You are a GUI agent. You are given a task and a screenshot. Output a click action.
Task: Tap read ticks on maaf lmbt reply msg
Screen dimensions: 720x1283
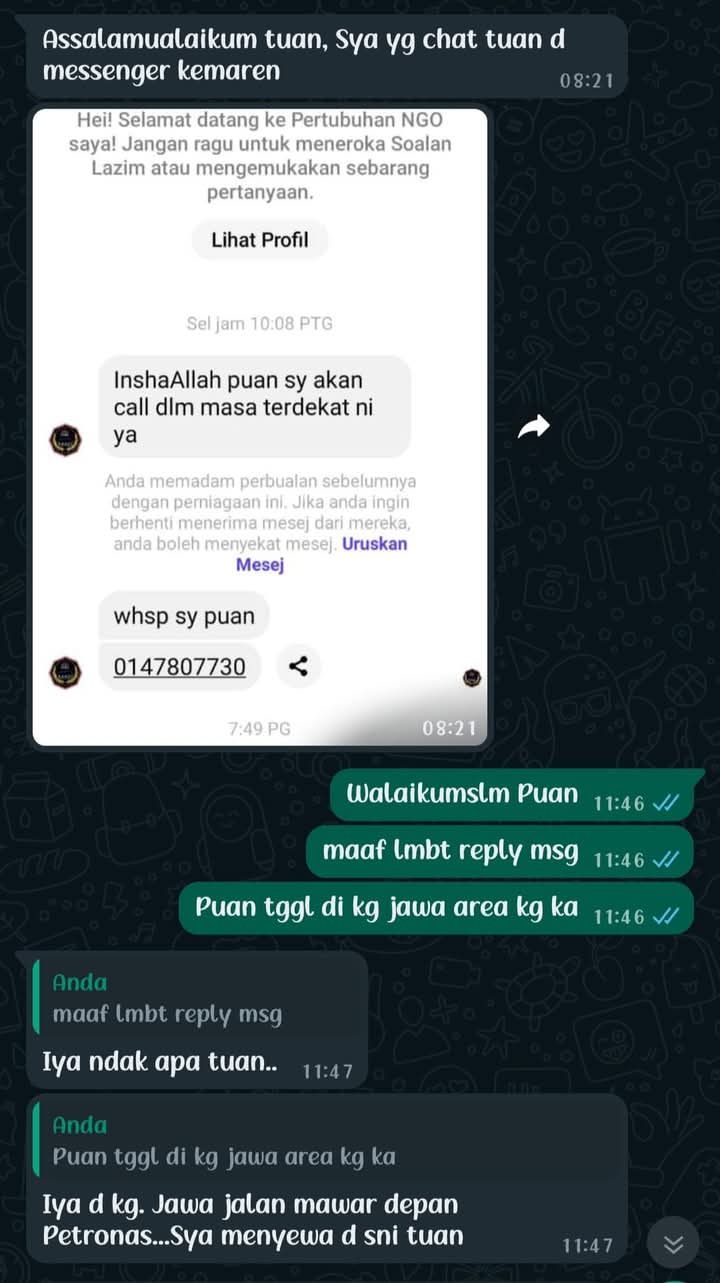(665, 859)
